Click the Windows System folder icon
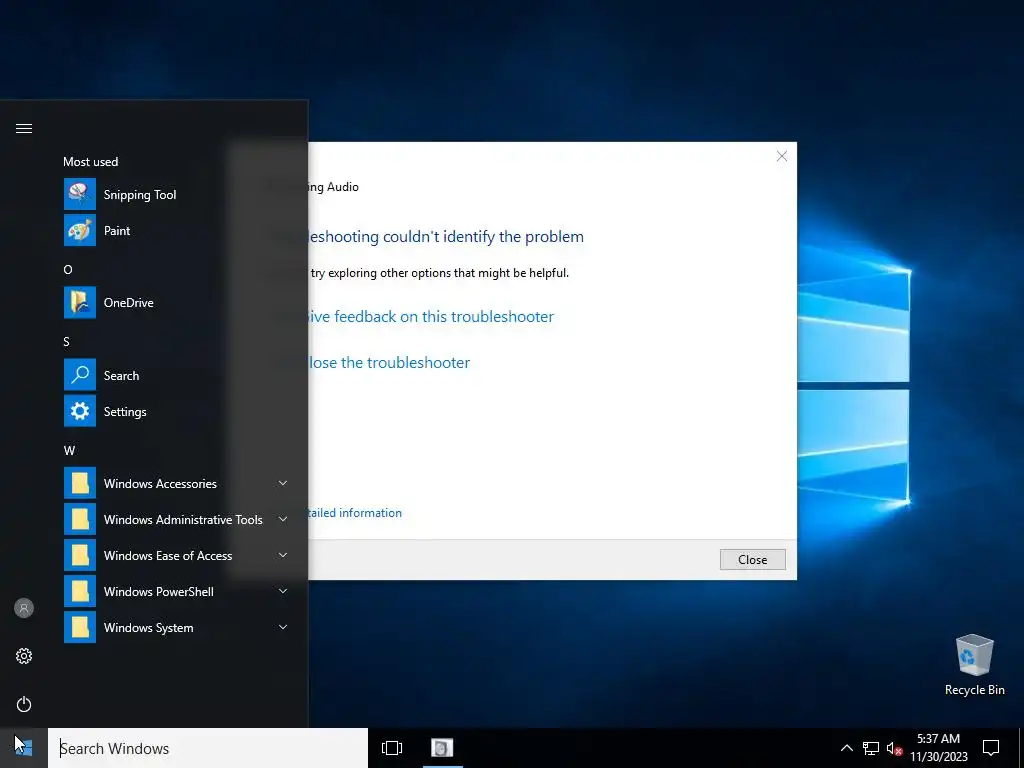Image resolution: width=1024 pixels, height=768 pixels. [x=80, y=627]
